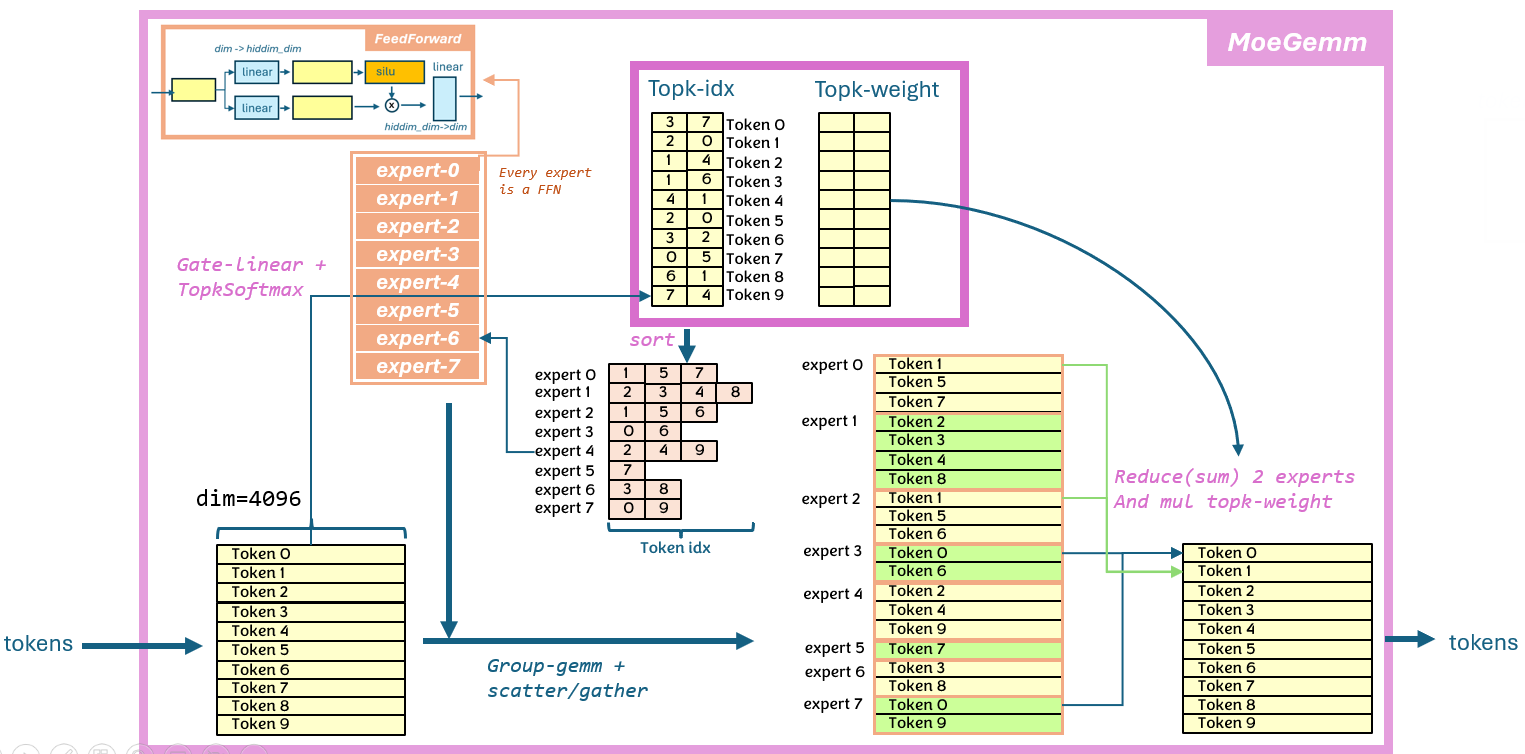
Task: Click the Topk-idx heading
Action: tap(691, 88)
